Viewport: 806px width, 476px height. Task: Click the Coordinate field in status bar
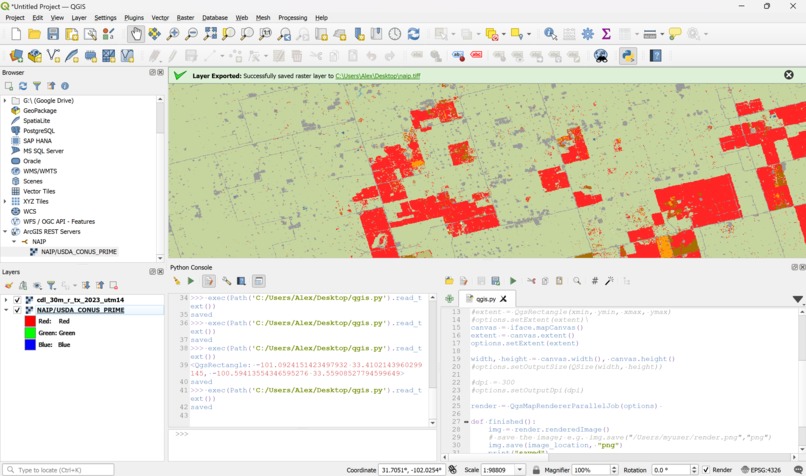click(412, 470)
